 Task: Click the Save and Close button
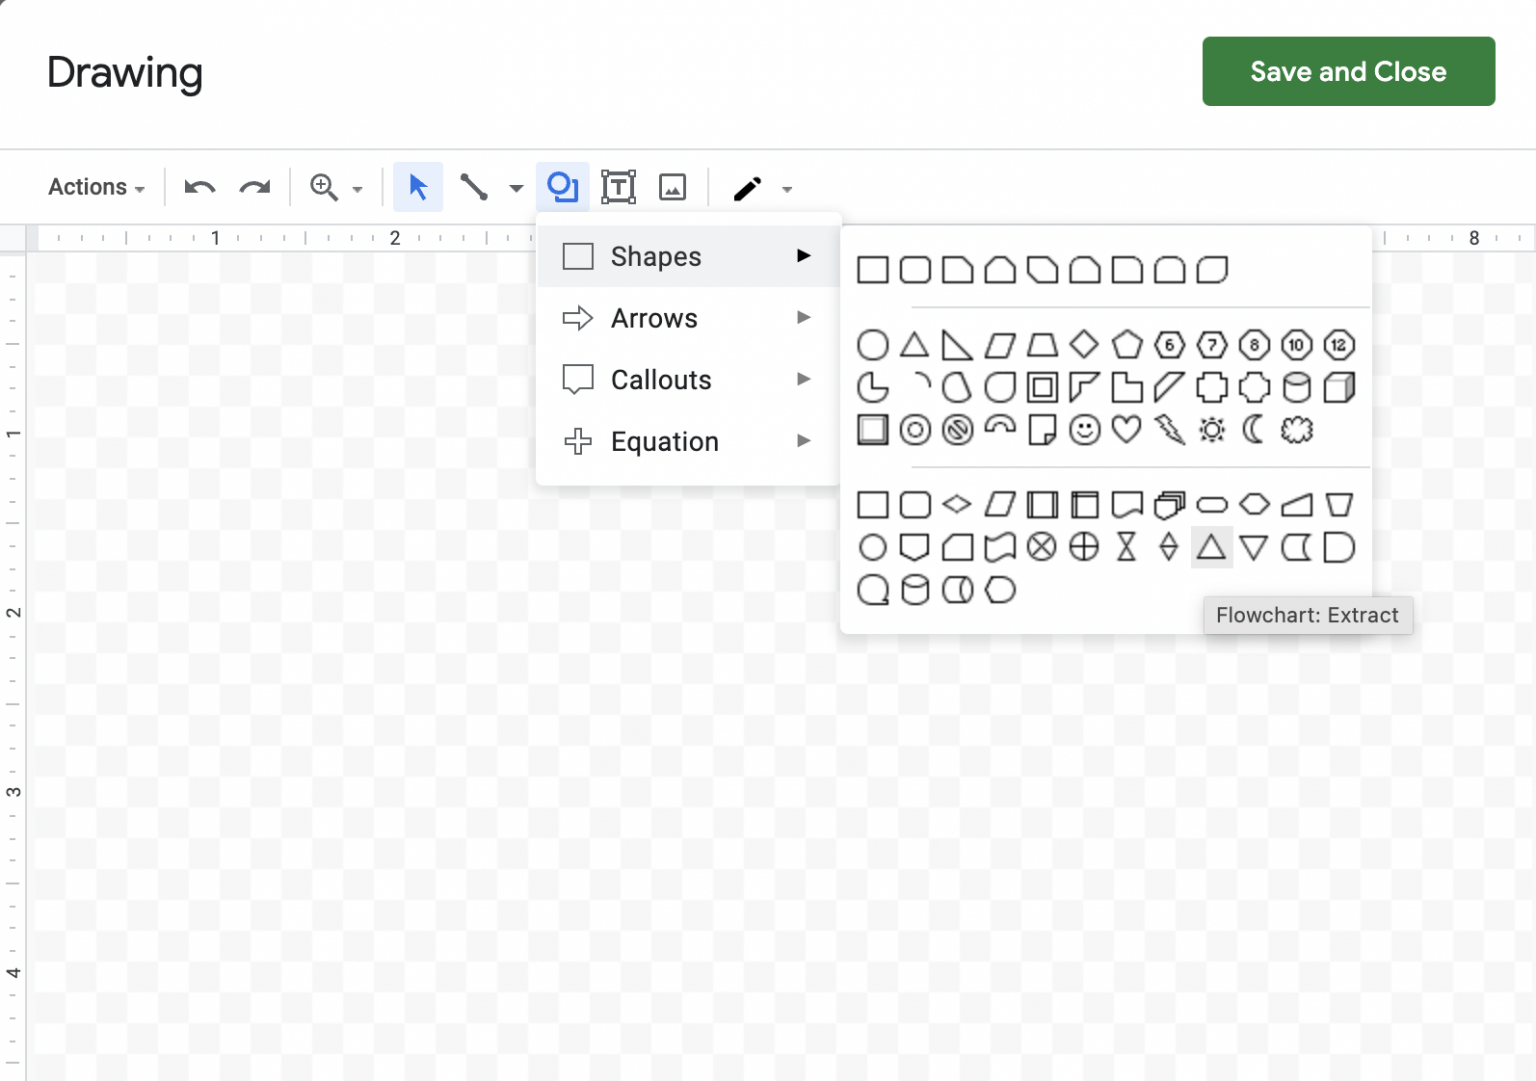1347,71
